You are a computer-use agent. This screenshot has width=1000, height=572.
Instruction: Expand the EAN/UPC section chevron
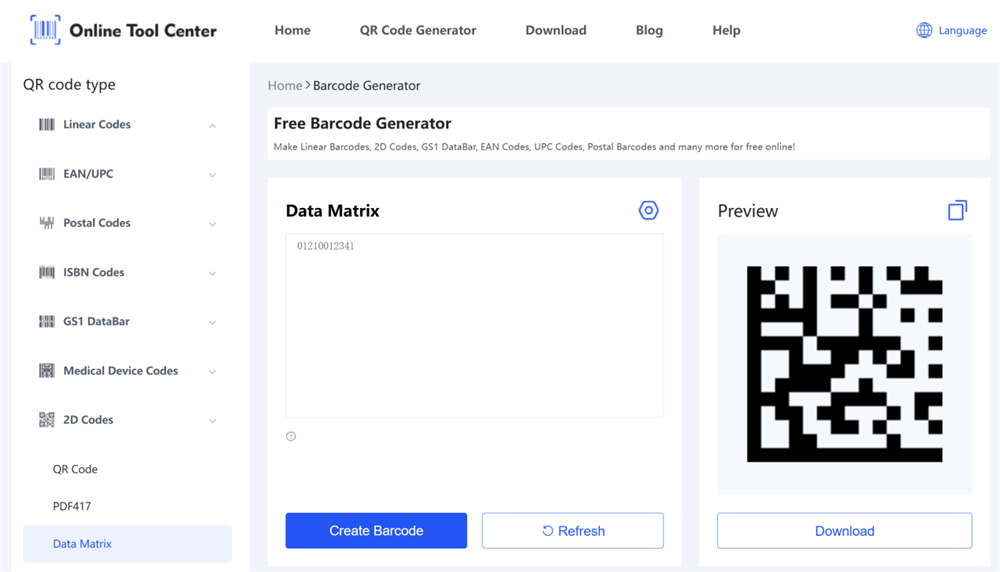click(212, 175)
